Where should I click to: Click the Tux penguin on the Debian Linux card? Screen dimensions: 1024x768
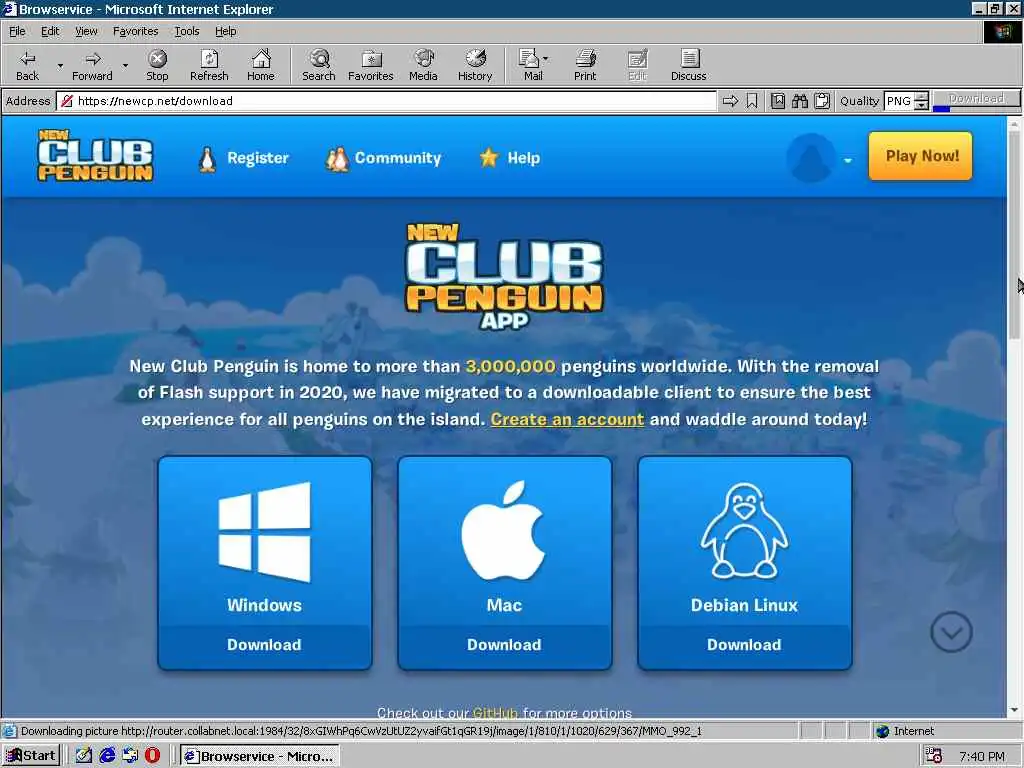click(x=744, y=530)
